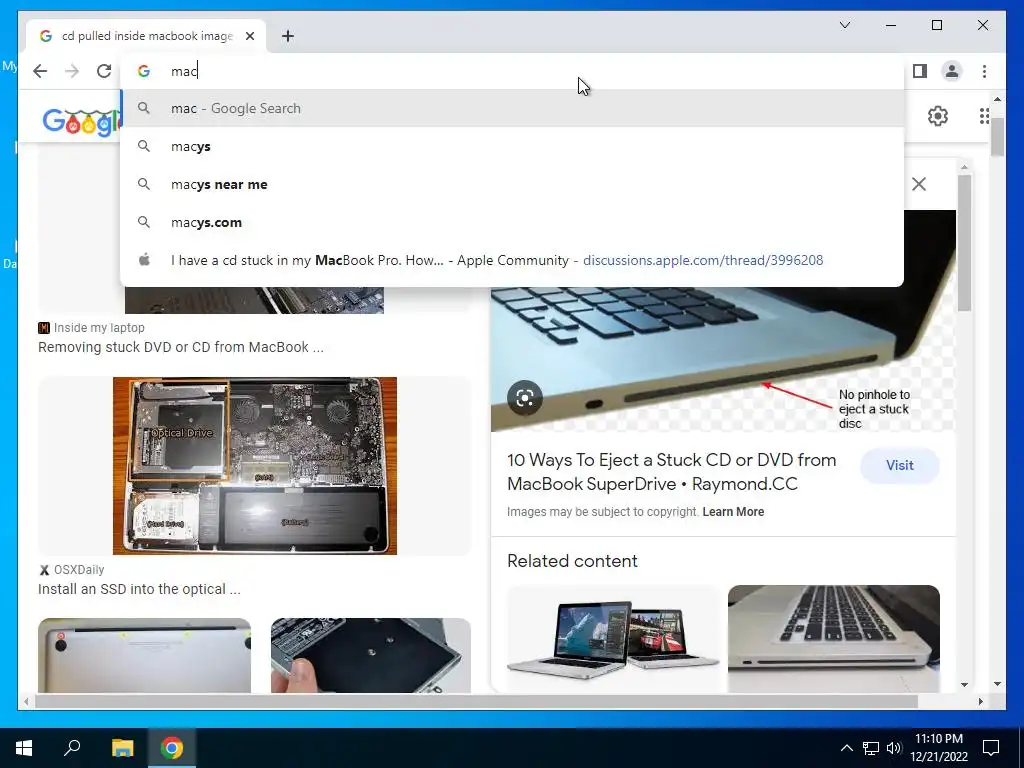The image size is (1024, 768).
Task: Go back with the browser back arrow
Action: click(40, 71)
